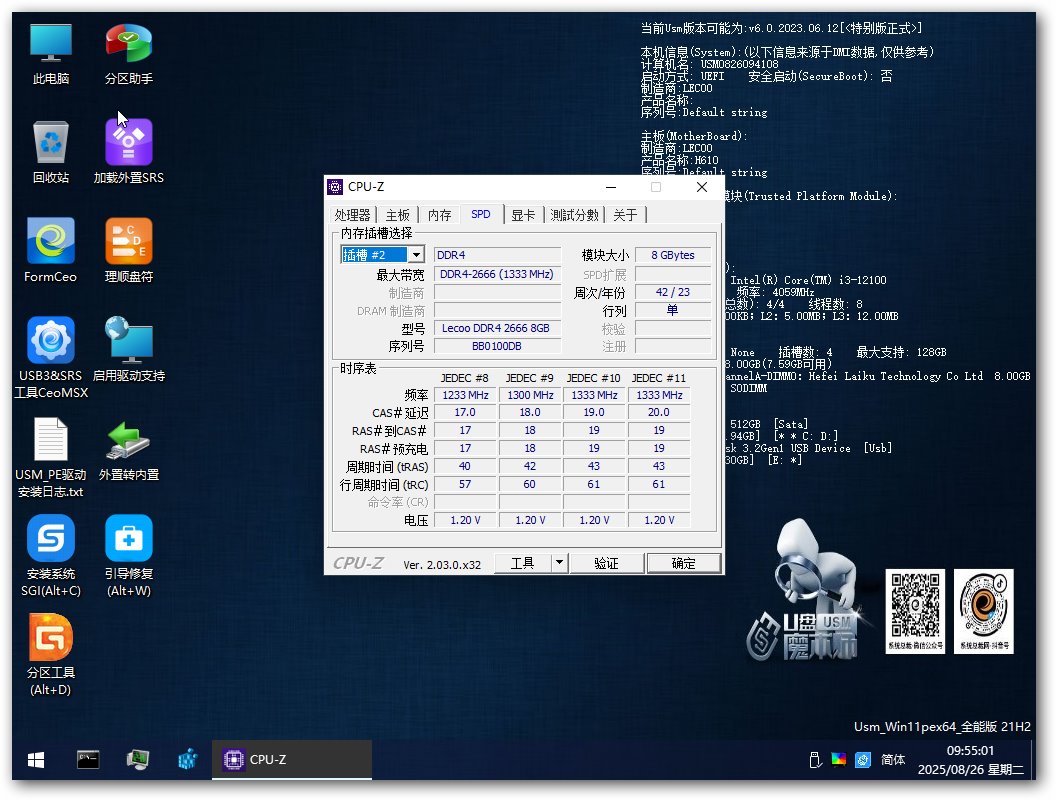The height and width of the screenshot is (800, 1056).
Task: Open the 分区工具 (Alt+D) desktop icon
Action: click(x=50, y=648)
